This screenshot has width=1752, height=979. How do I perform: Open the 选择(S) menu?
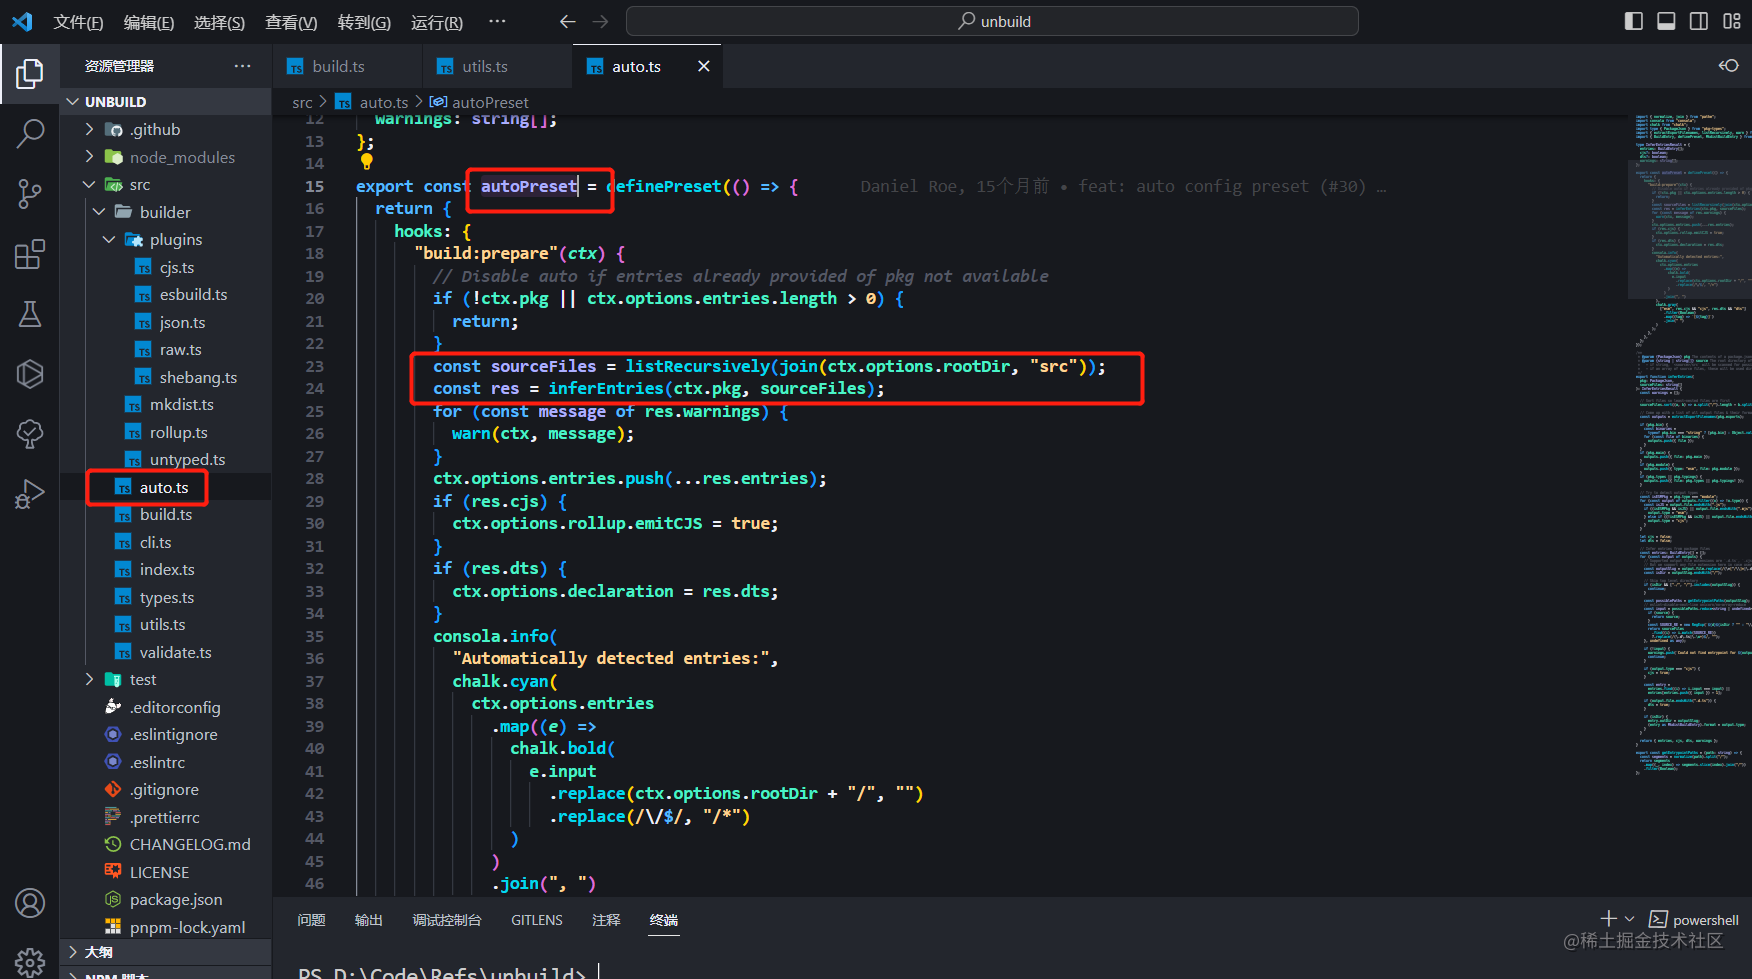219,22
